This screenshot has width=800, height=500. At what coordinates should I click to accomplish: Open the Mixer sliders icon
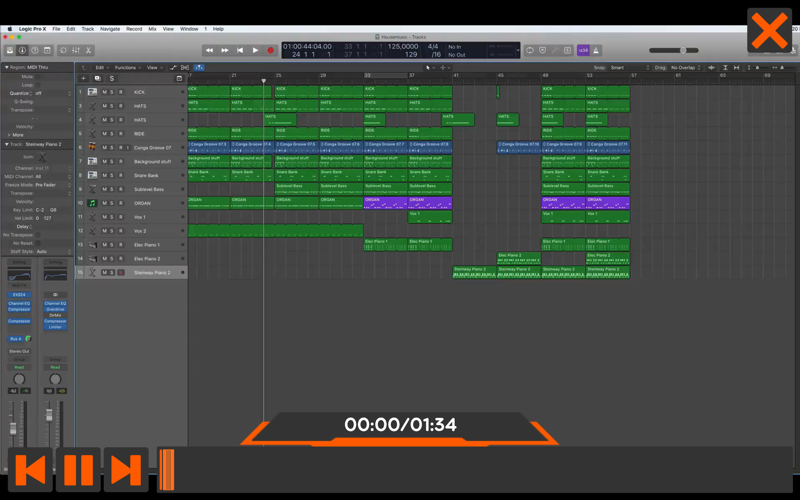pos(76,50)
